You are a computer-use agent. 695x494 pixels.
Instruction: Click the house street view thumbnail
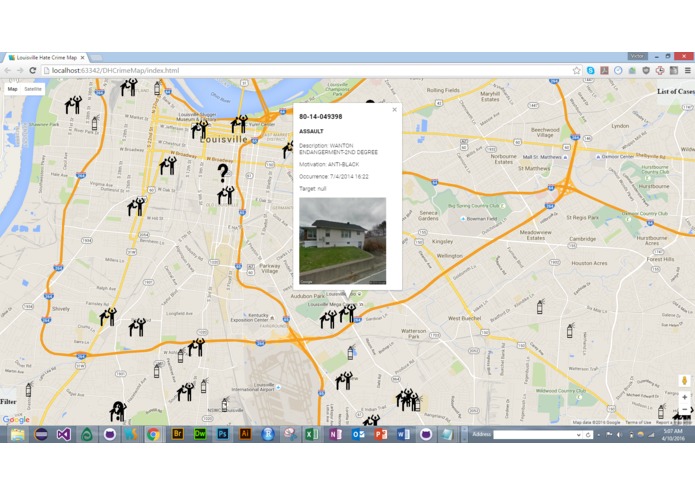(x=343, y=241)
